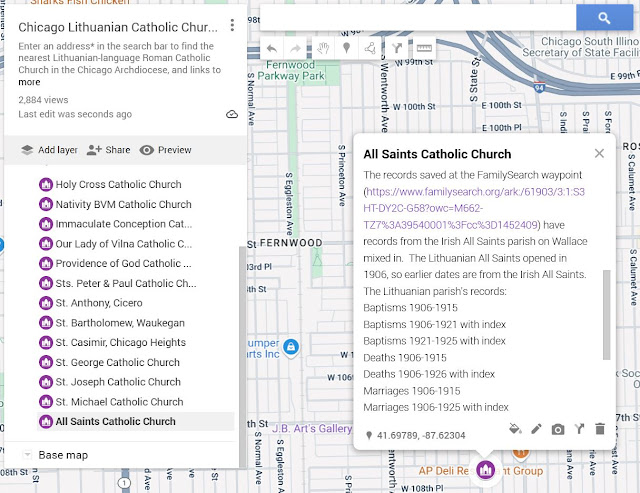Viewport: 640px width, 493px height.
Task: Click the coordinates 41.69789, -87.62304
Action: (421, 435)
